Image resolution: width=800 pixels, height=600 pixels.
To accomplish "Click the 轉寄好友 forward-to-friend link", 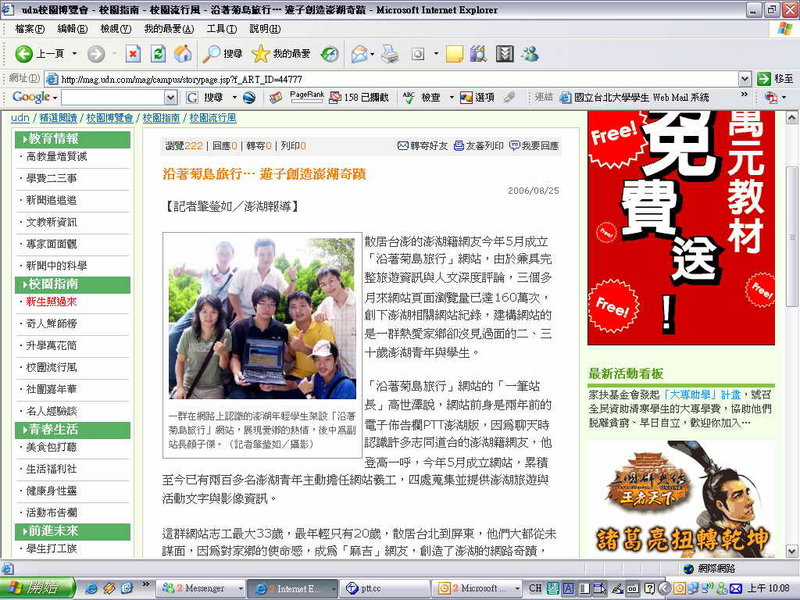I will [423, 146].
